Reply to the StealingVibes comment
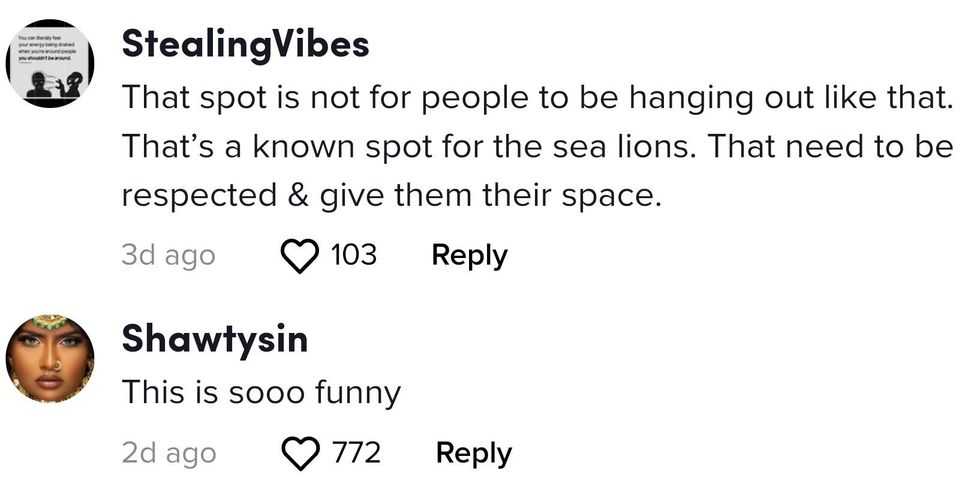This screenshot has width=980, height=480. pyautogui.click(x=469, y=255)
